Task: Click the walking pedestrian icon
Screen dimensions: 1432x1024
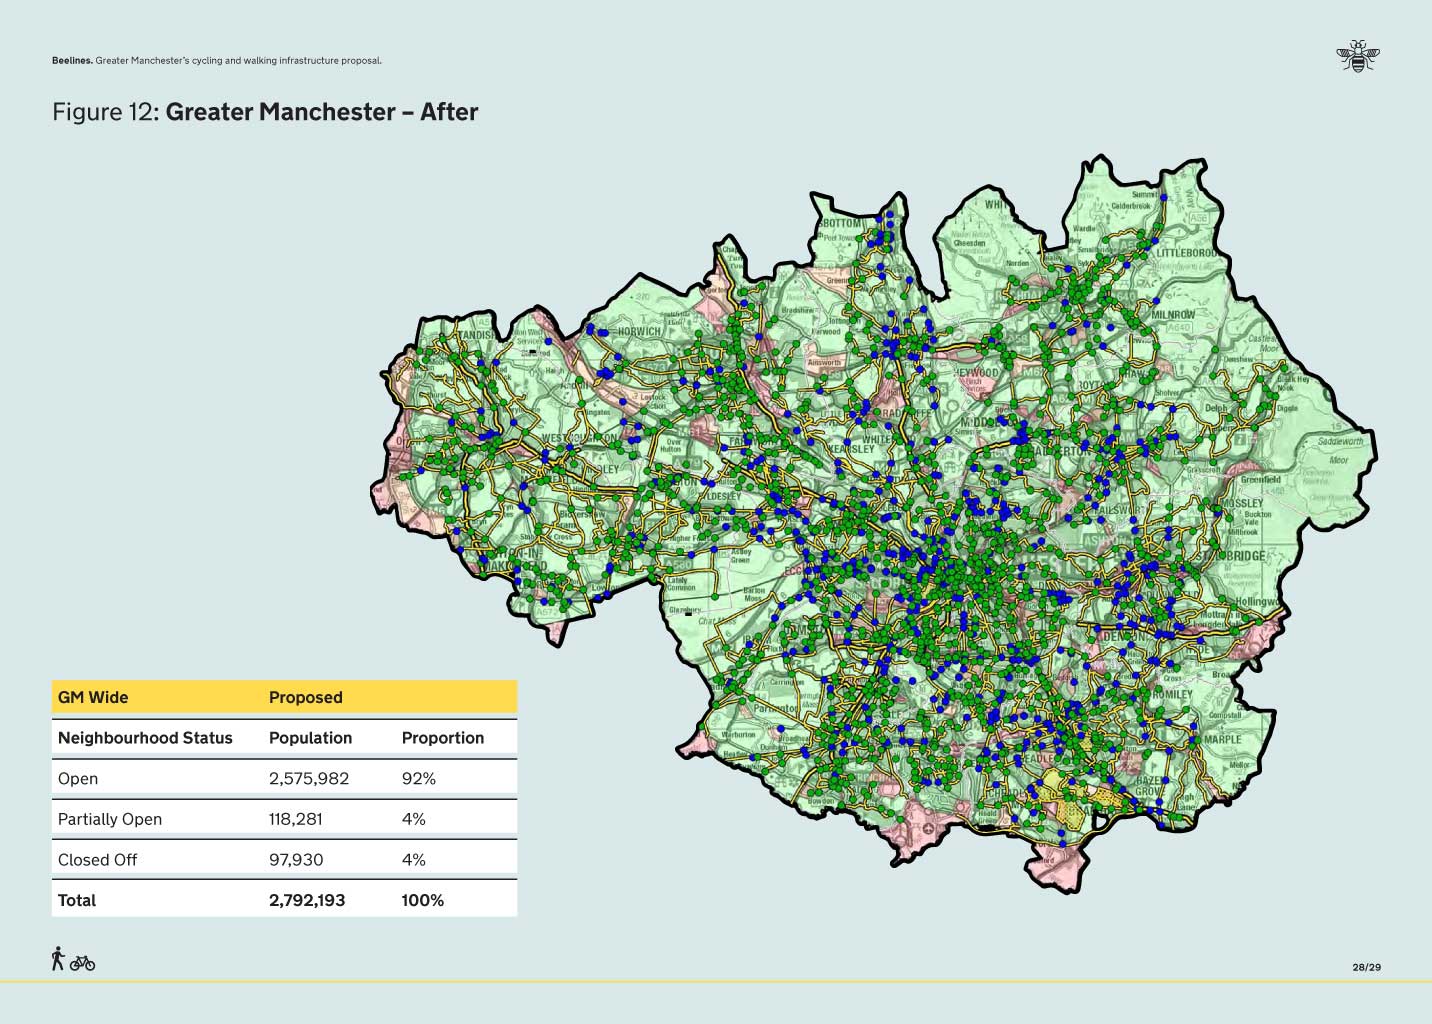Action: click(58, 959)
